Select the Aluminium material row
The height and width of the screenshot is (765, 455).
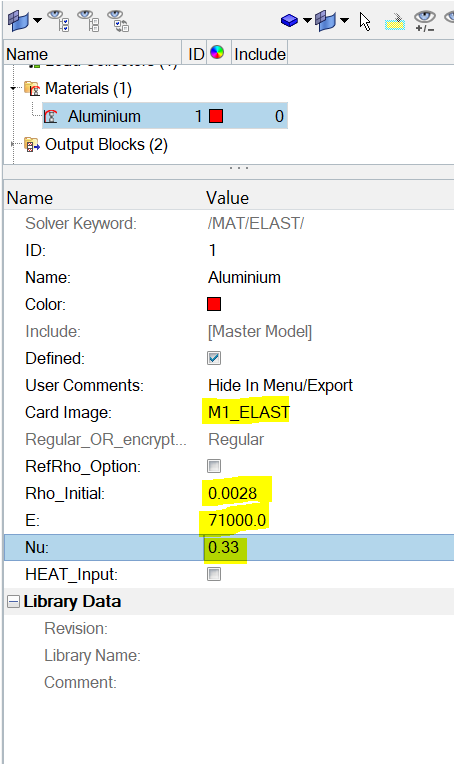tap(165, 116)
